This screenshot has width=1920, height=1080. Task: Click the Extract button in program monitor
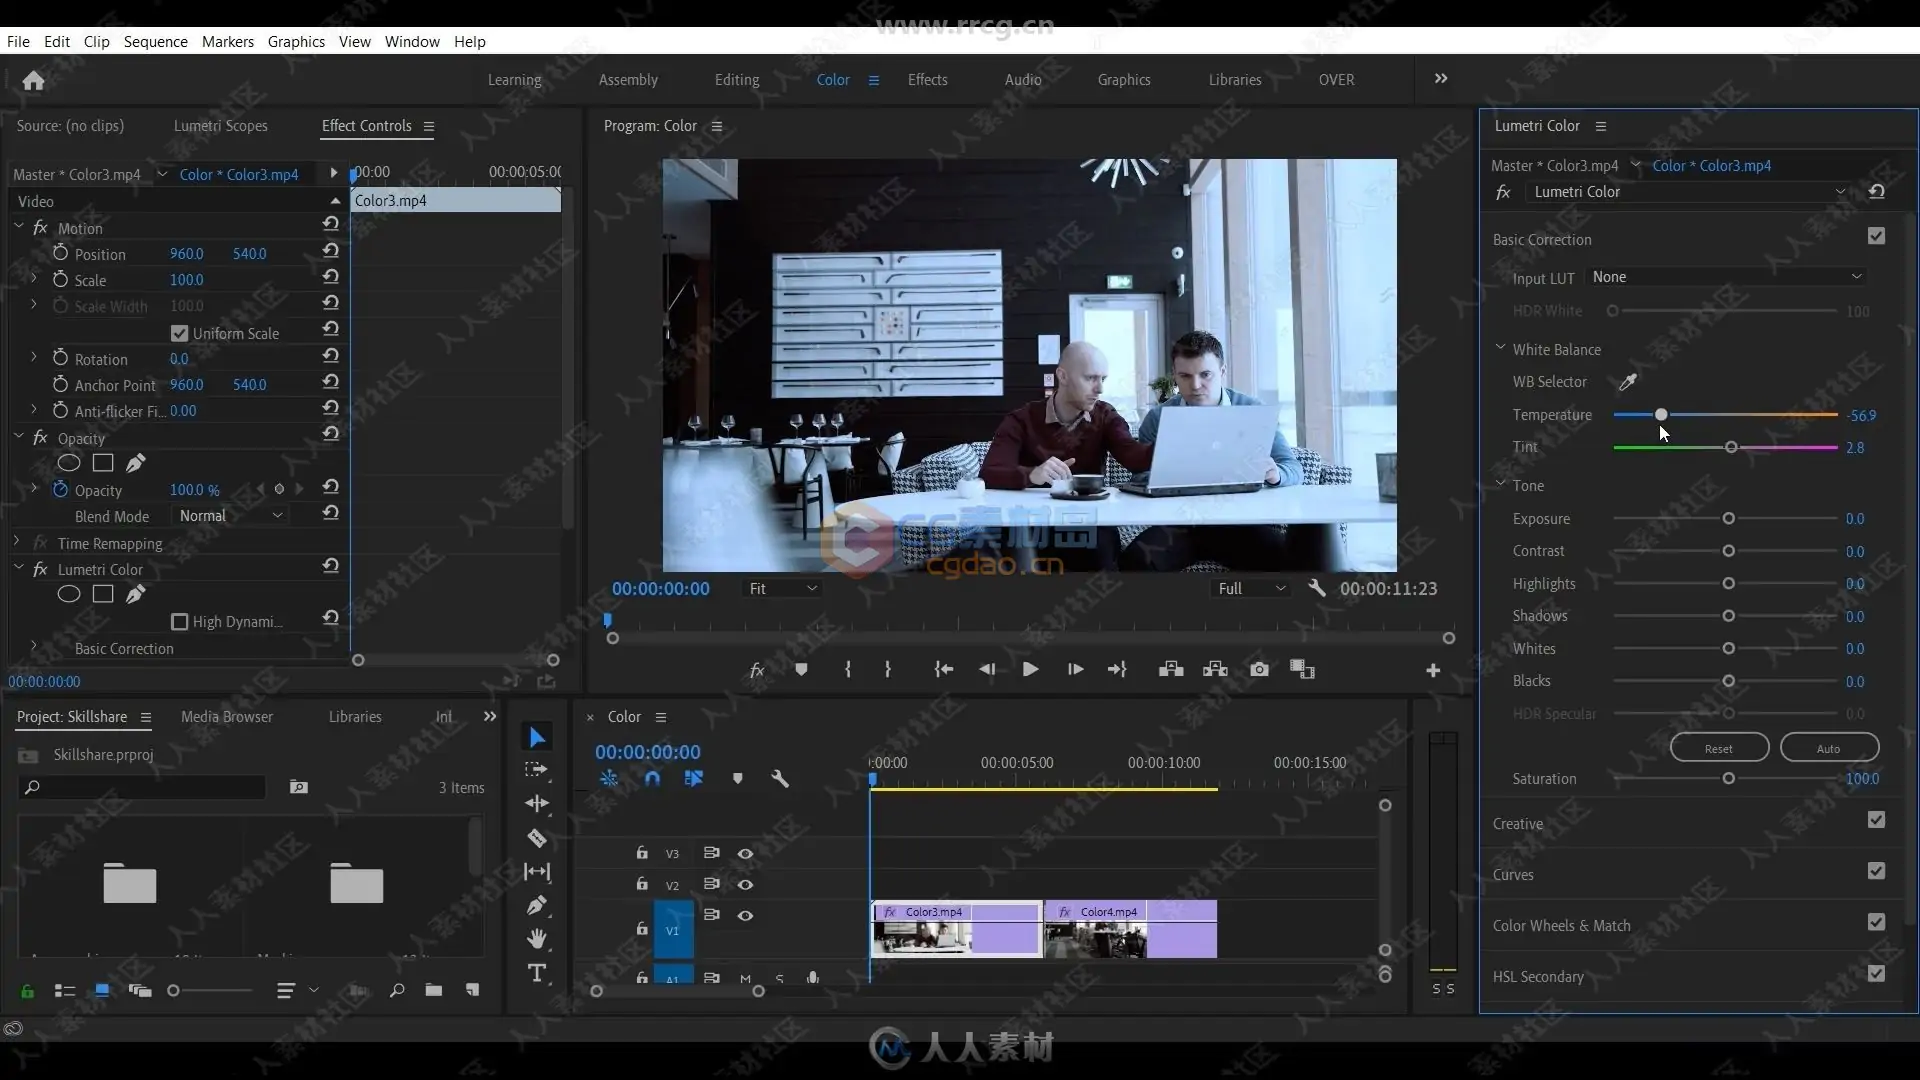pyautogui.click(x=1215, y=670)
